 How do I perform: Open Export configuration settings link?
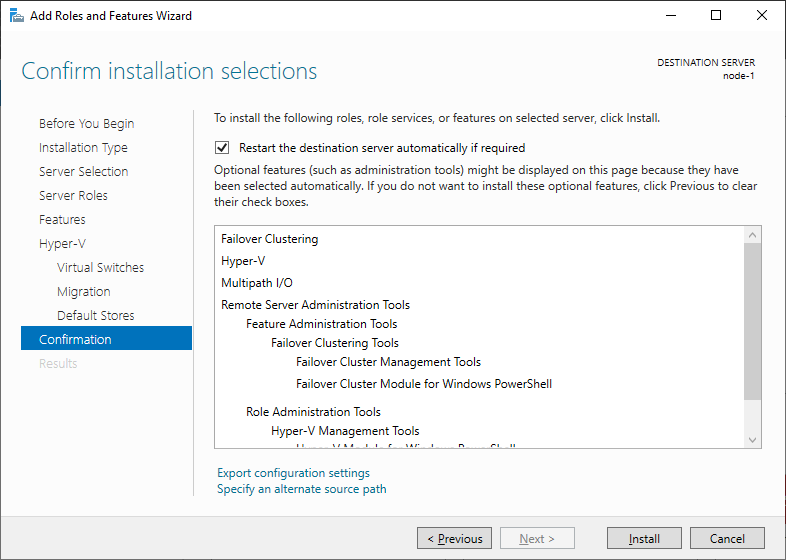293,473
